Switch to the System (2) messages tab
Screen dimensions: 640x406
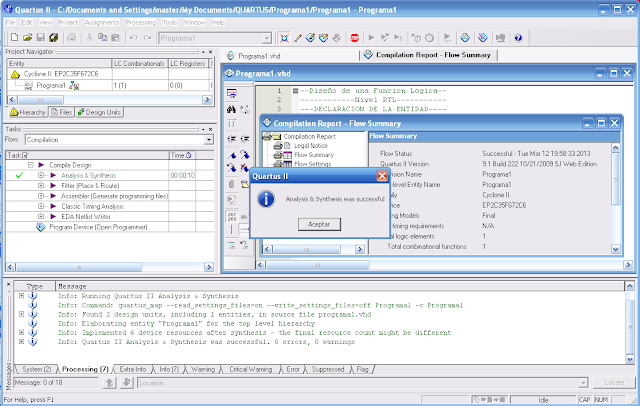pyautogui.click(x=36, y=369)
